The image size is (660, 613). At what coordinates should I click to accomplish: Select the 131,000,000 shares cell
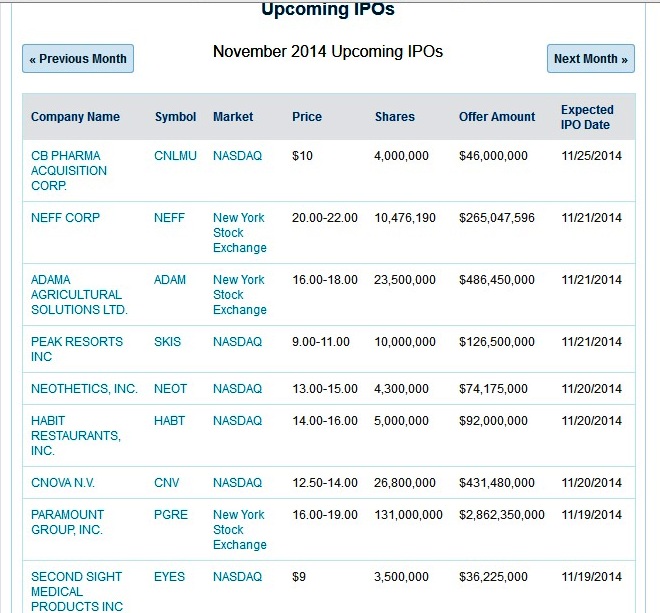pyautogui.click(x=408, y=514)
